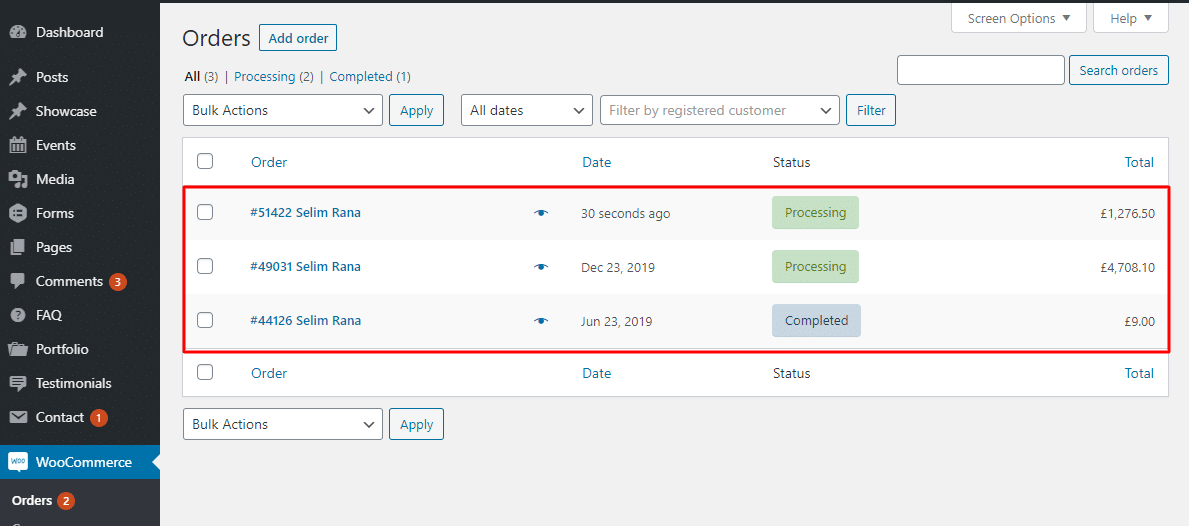This screenshot has width=1189, height=526.
Task: Click the Comments speech bubble icon
Action: [17, 281]
